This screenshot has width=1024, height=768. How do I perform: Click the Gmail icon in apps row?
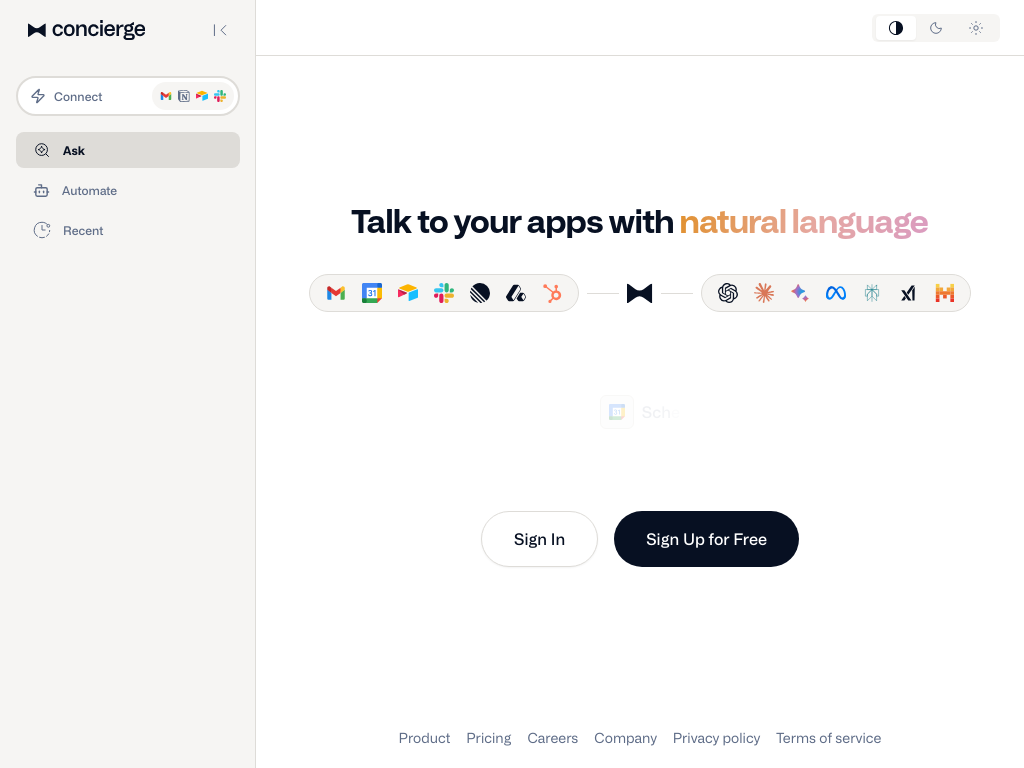[336, 293]
